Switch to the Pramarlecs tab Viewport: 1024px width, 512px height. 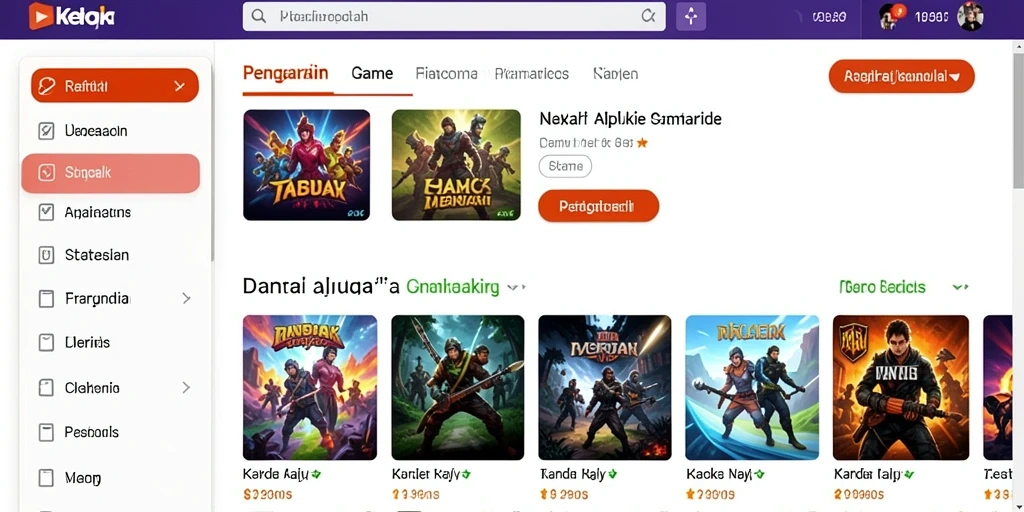(532, 74)
